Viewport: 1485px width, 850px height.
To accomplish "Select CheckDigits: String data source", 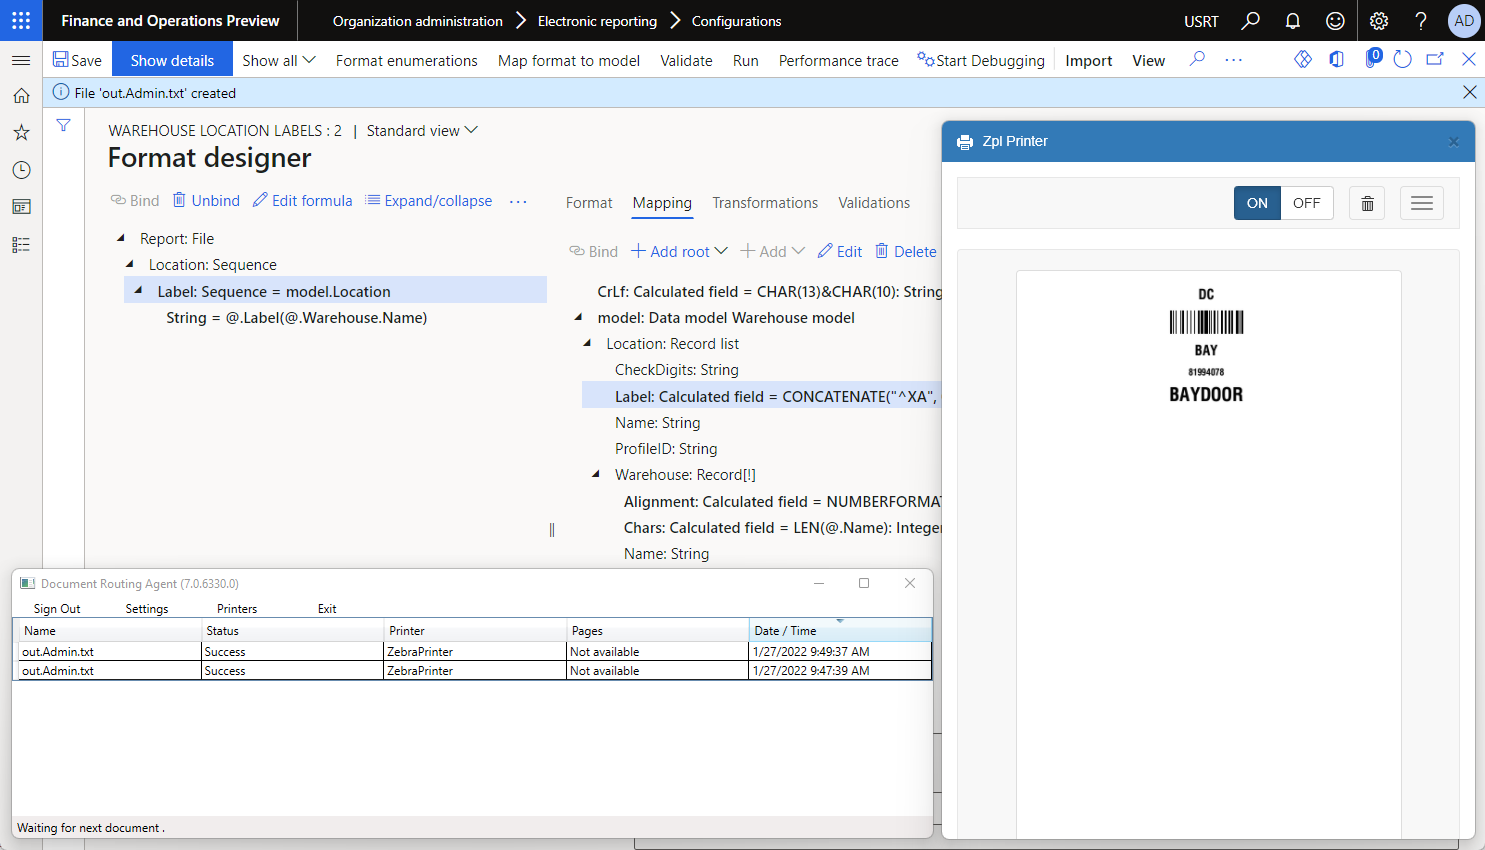I will coord(677,370).
